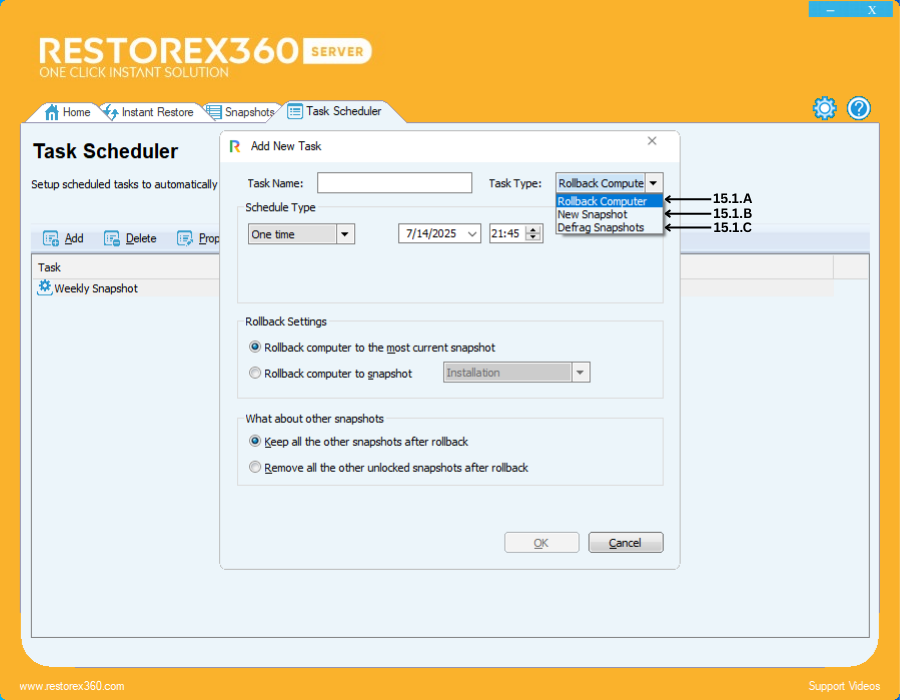Screen dimensions: 900x700
Task: Switch to the Home tab
Action: tap(68, 112)
